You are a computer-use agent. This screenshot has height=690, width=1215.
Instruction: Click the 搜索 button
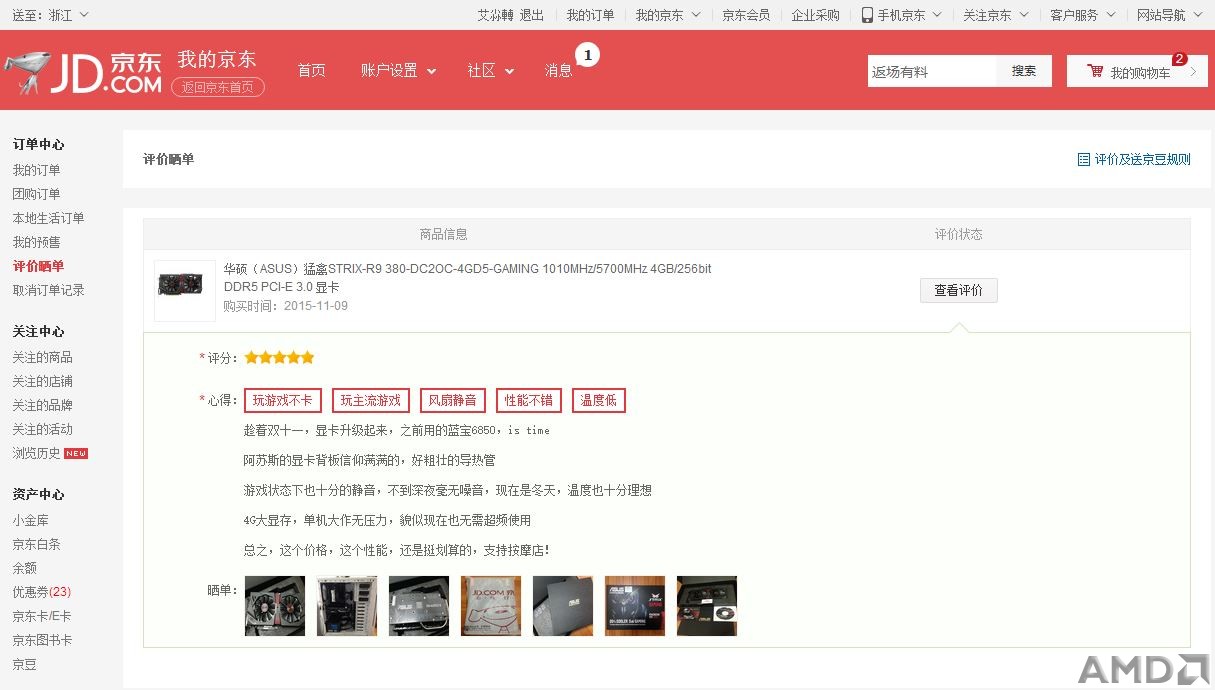tap(1024, 71)
